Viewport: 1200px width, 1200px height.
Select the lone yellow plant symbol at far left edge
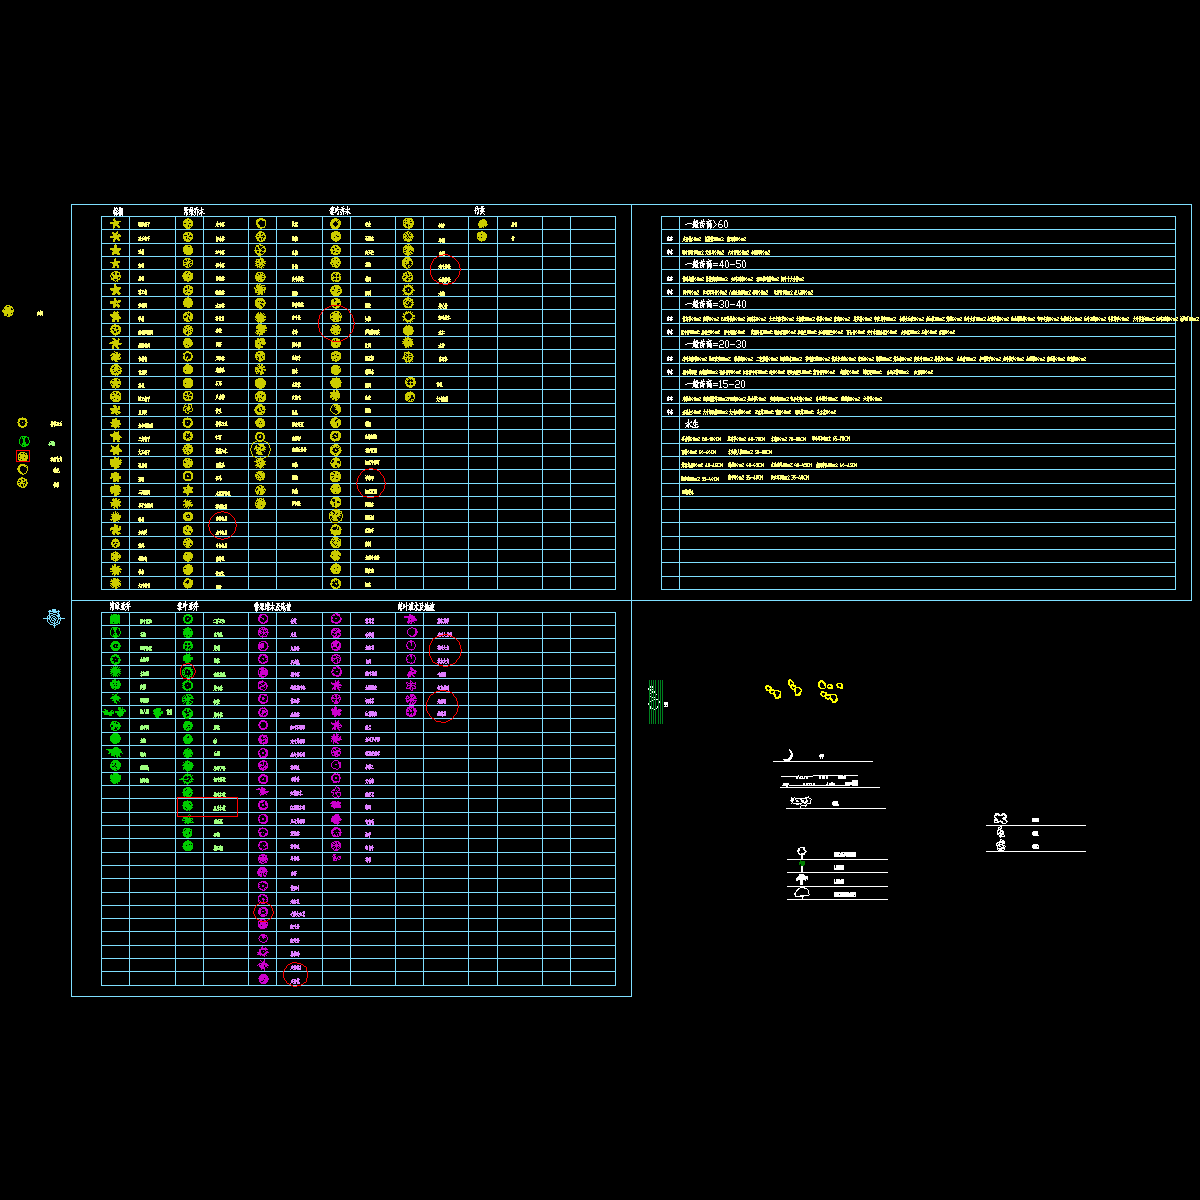(x=8, y=311)
